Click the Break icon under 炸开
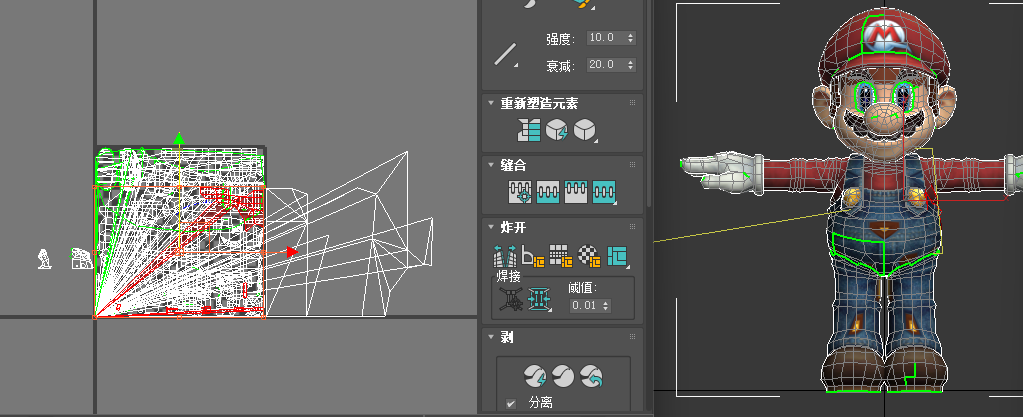 point(505,256)
